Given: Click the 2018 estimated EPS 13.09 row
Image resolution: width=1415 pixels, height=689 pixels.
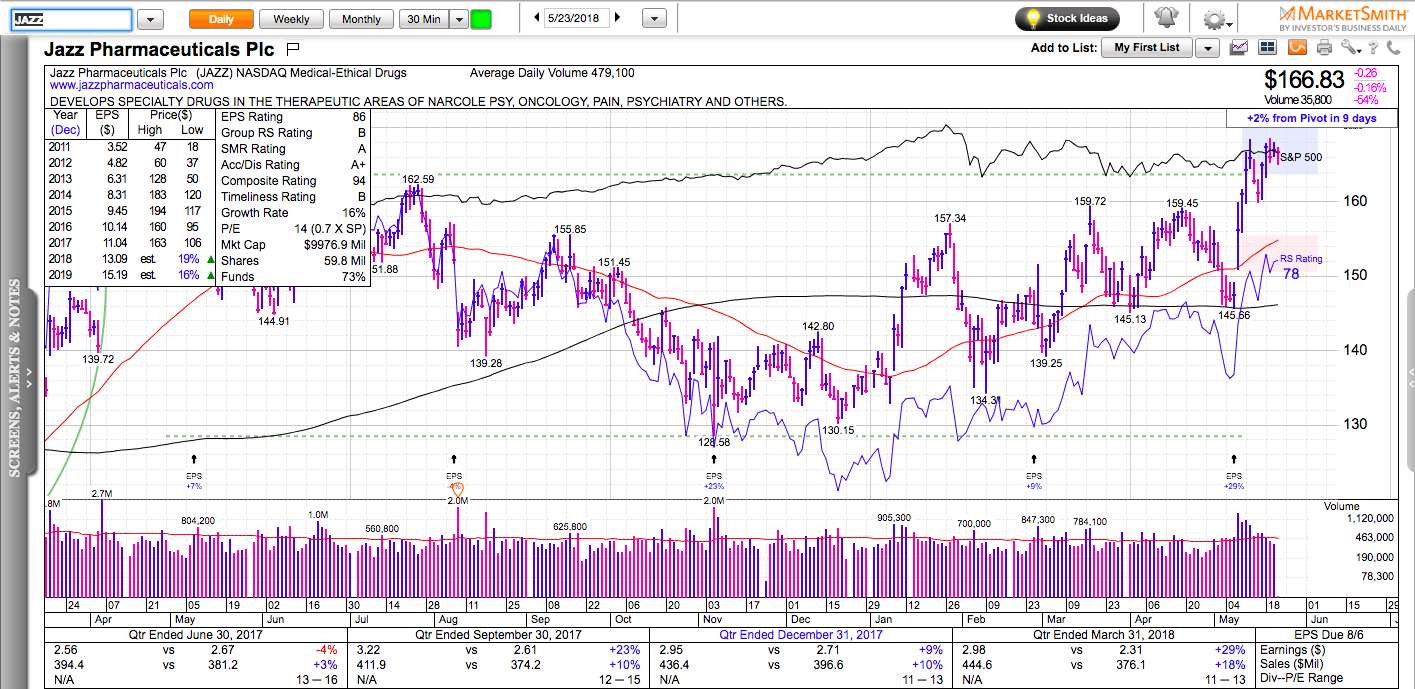Looking at the screenshot, I should [132, 259].
